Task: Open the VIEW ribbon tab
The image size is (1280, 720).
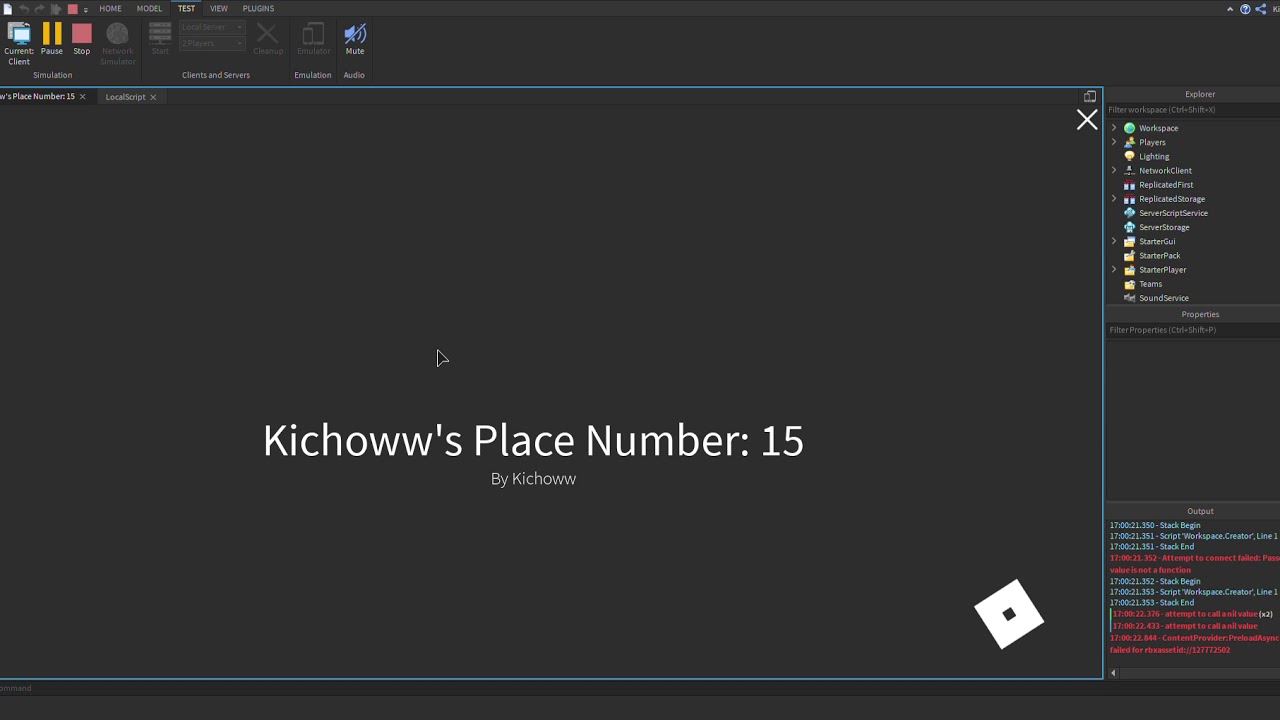Action: 218,8
